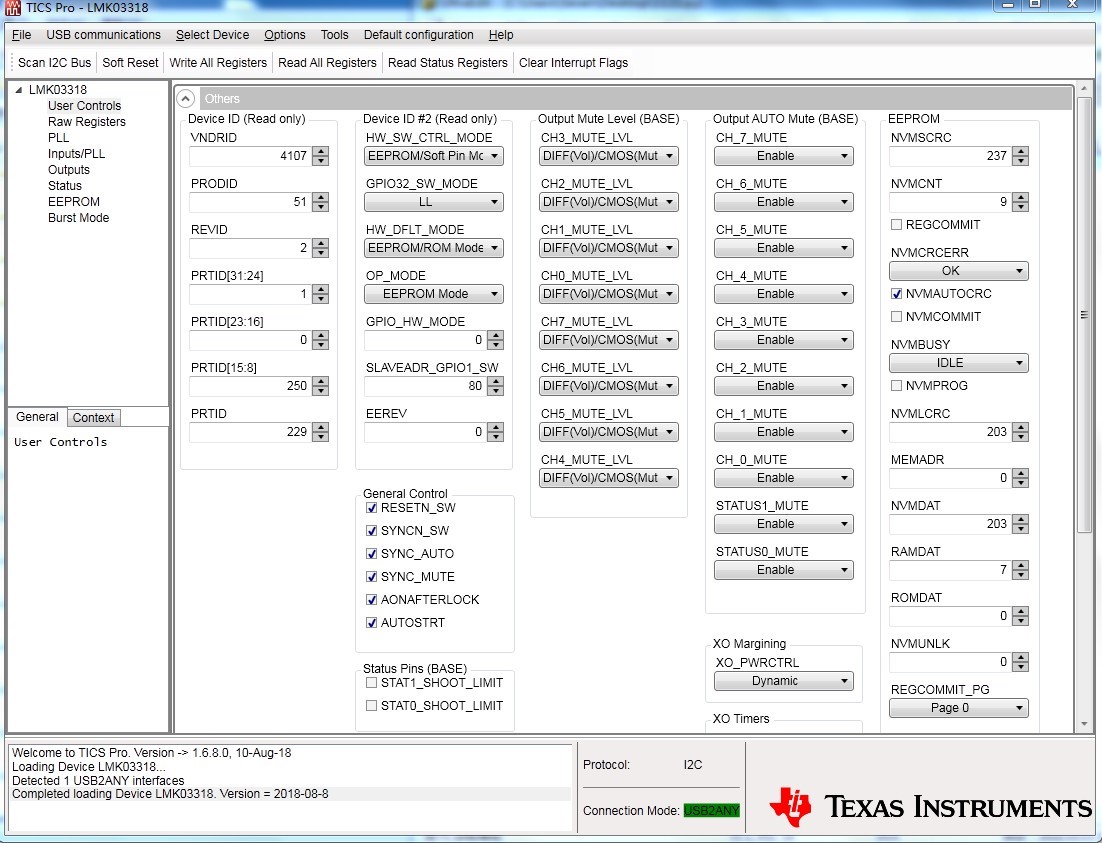1102x843 pixels.
Task: Open the File menu
Action: click(21, 34)
